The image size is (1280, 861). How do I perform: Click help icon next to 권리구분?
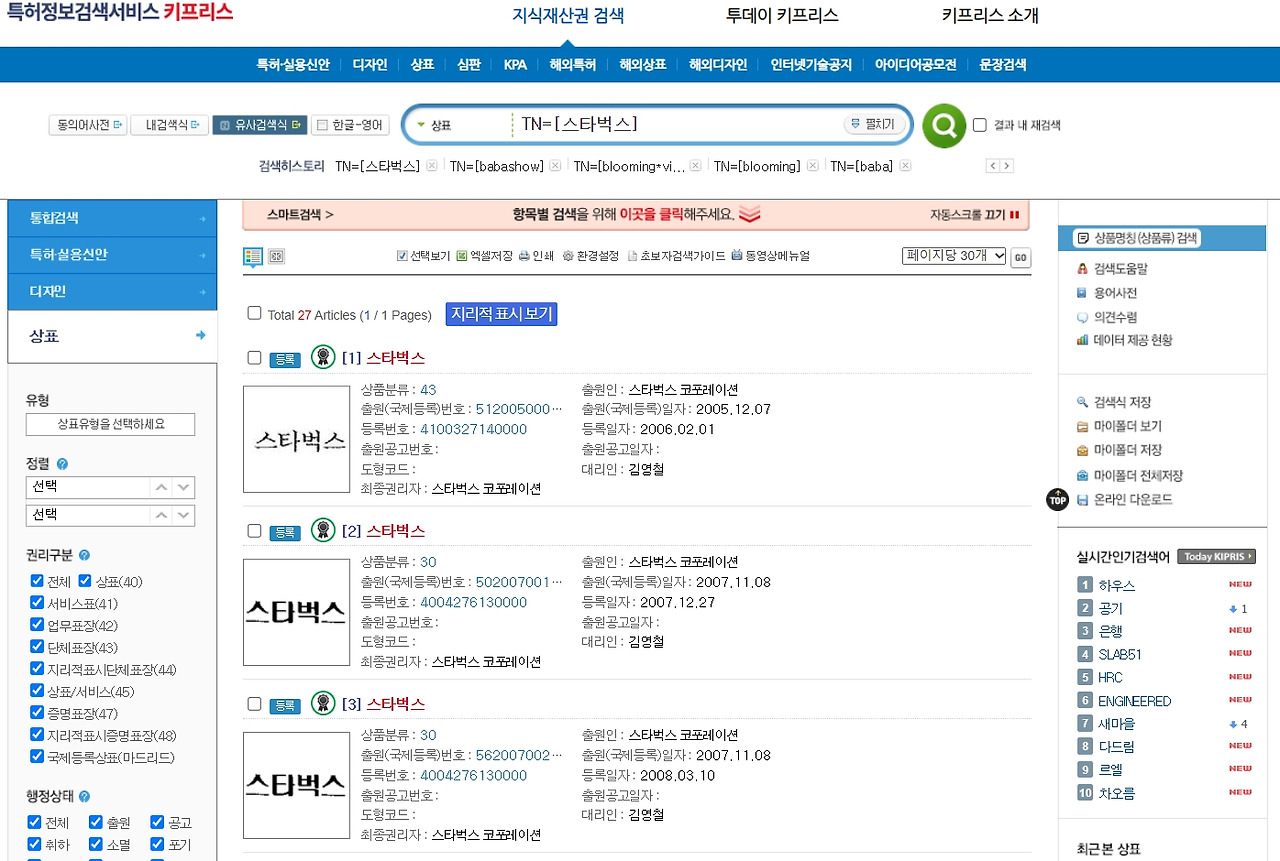(x=84, y=555)
